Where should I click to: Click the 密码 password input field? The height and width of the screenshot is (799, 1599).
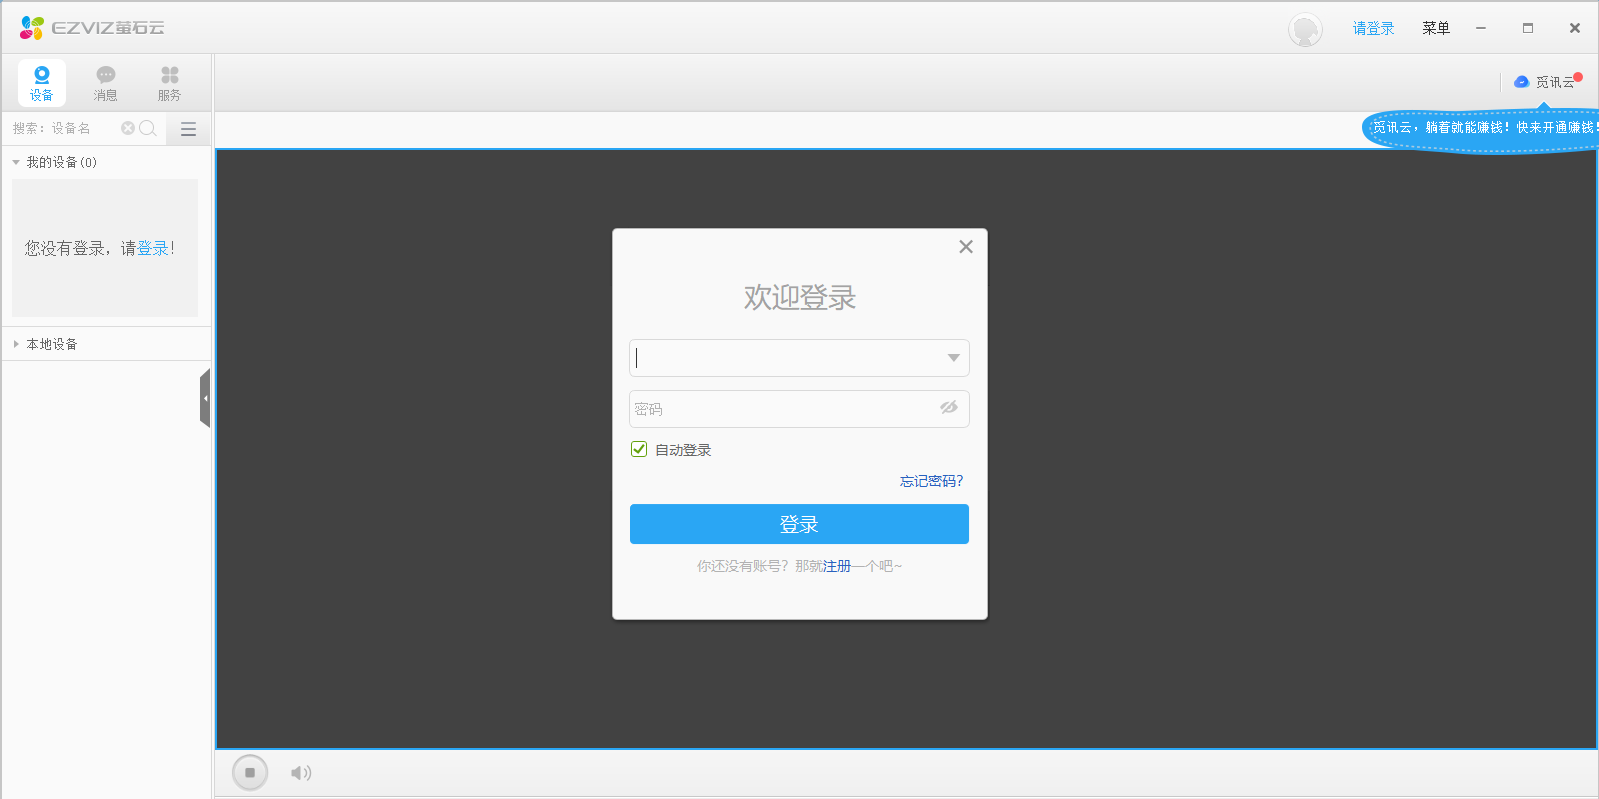click(x=780, y=409)
